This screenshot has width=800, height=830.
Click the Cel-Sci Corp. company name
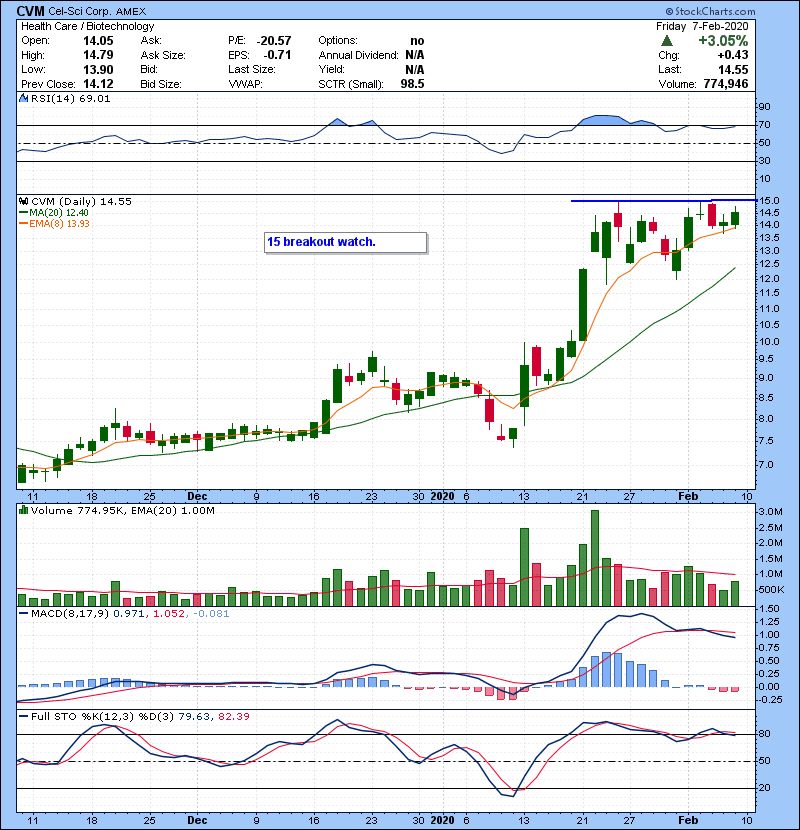(79, 11)
